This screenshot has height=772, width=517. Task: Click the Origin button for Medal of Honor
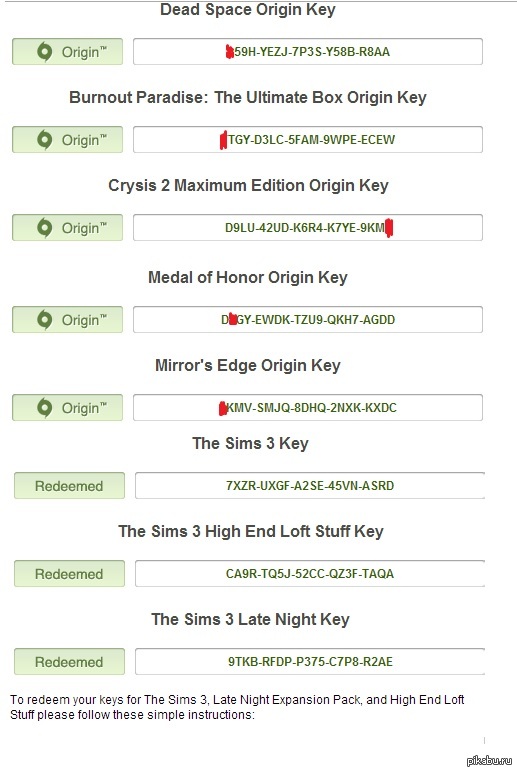pos(67,320)
